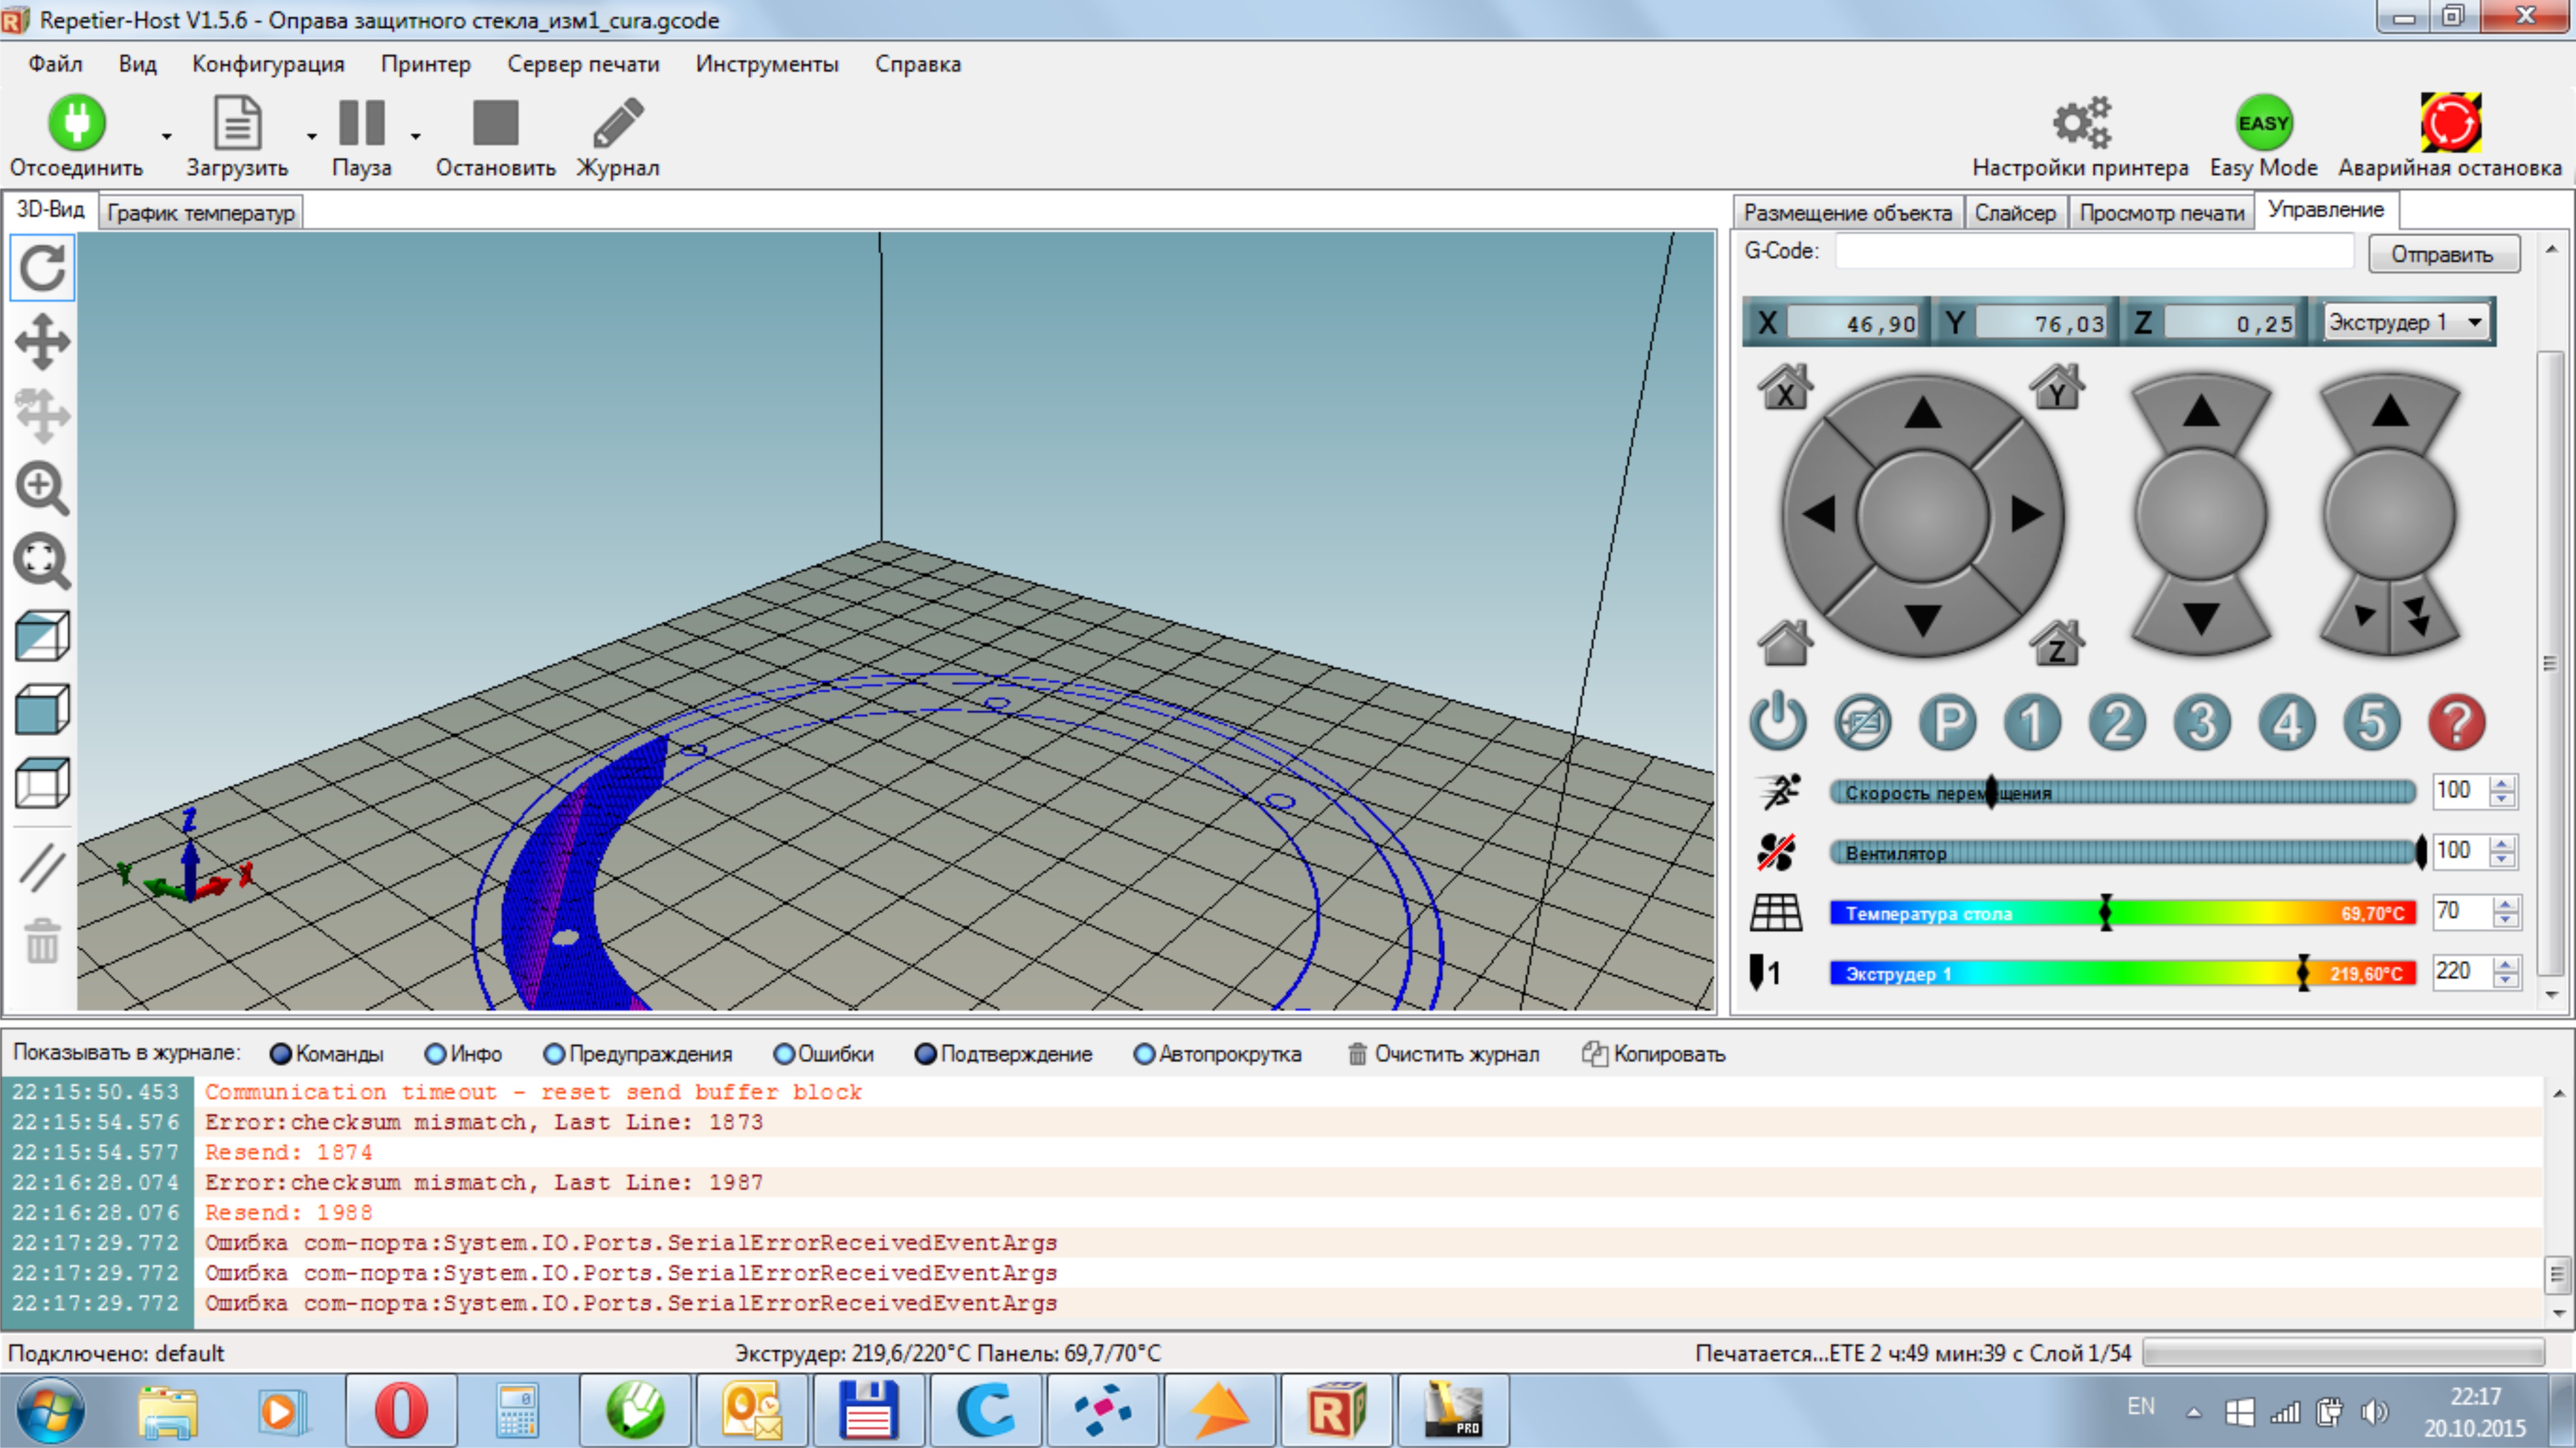
Task: Enable Autoscroll in the log
Action: [x=1144, y=1054]
